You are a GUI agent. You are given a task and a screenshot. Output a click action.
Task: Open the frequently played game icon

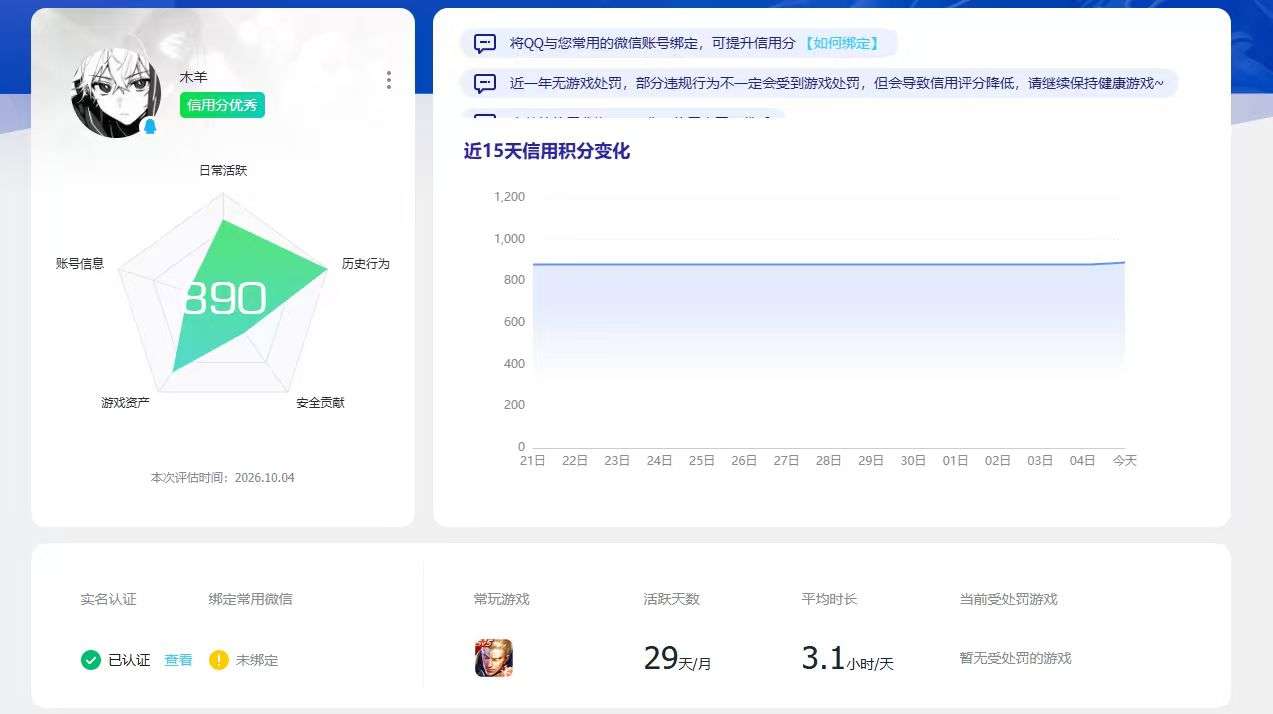(494, 658)
